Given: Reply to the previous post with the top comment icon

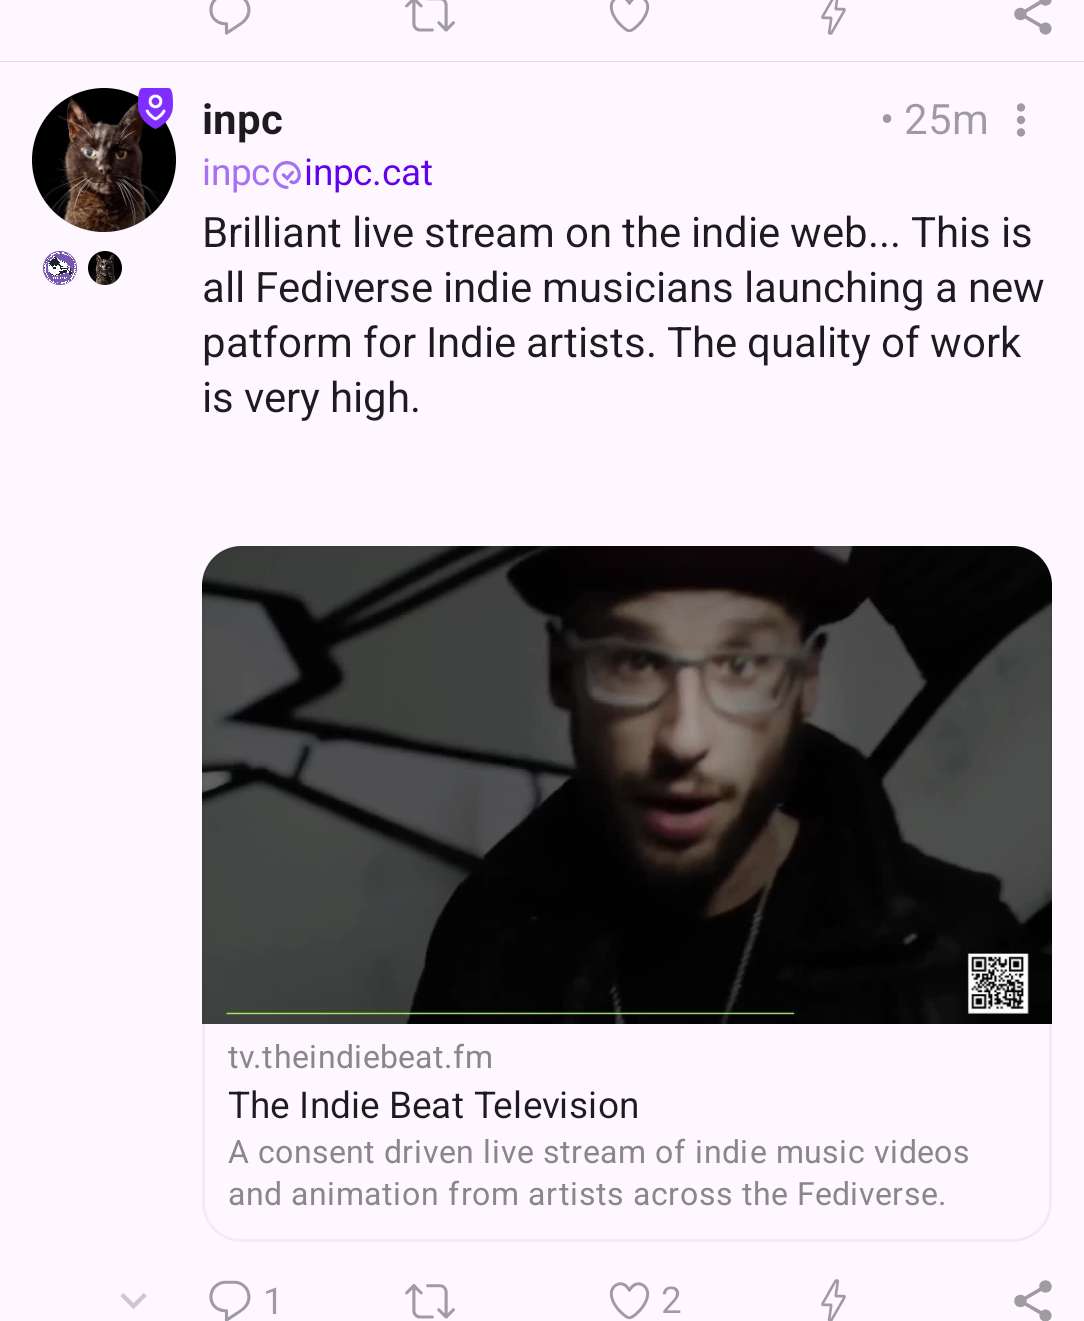Looking at the screenshot, I should tap(230, 15).
